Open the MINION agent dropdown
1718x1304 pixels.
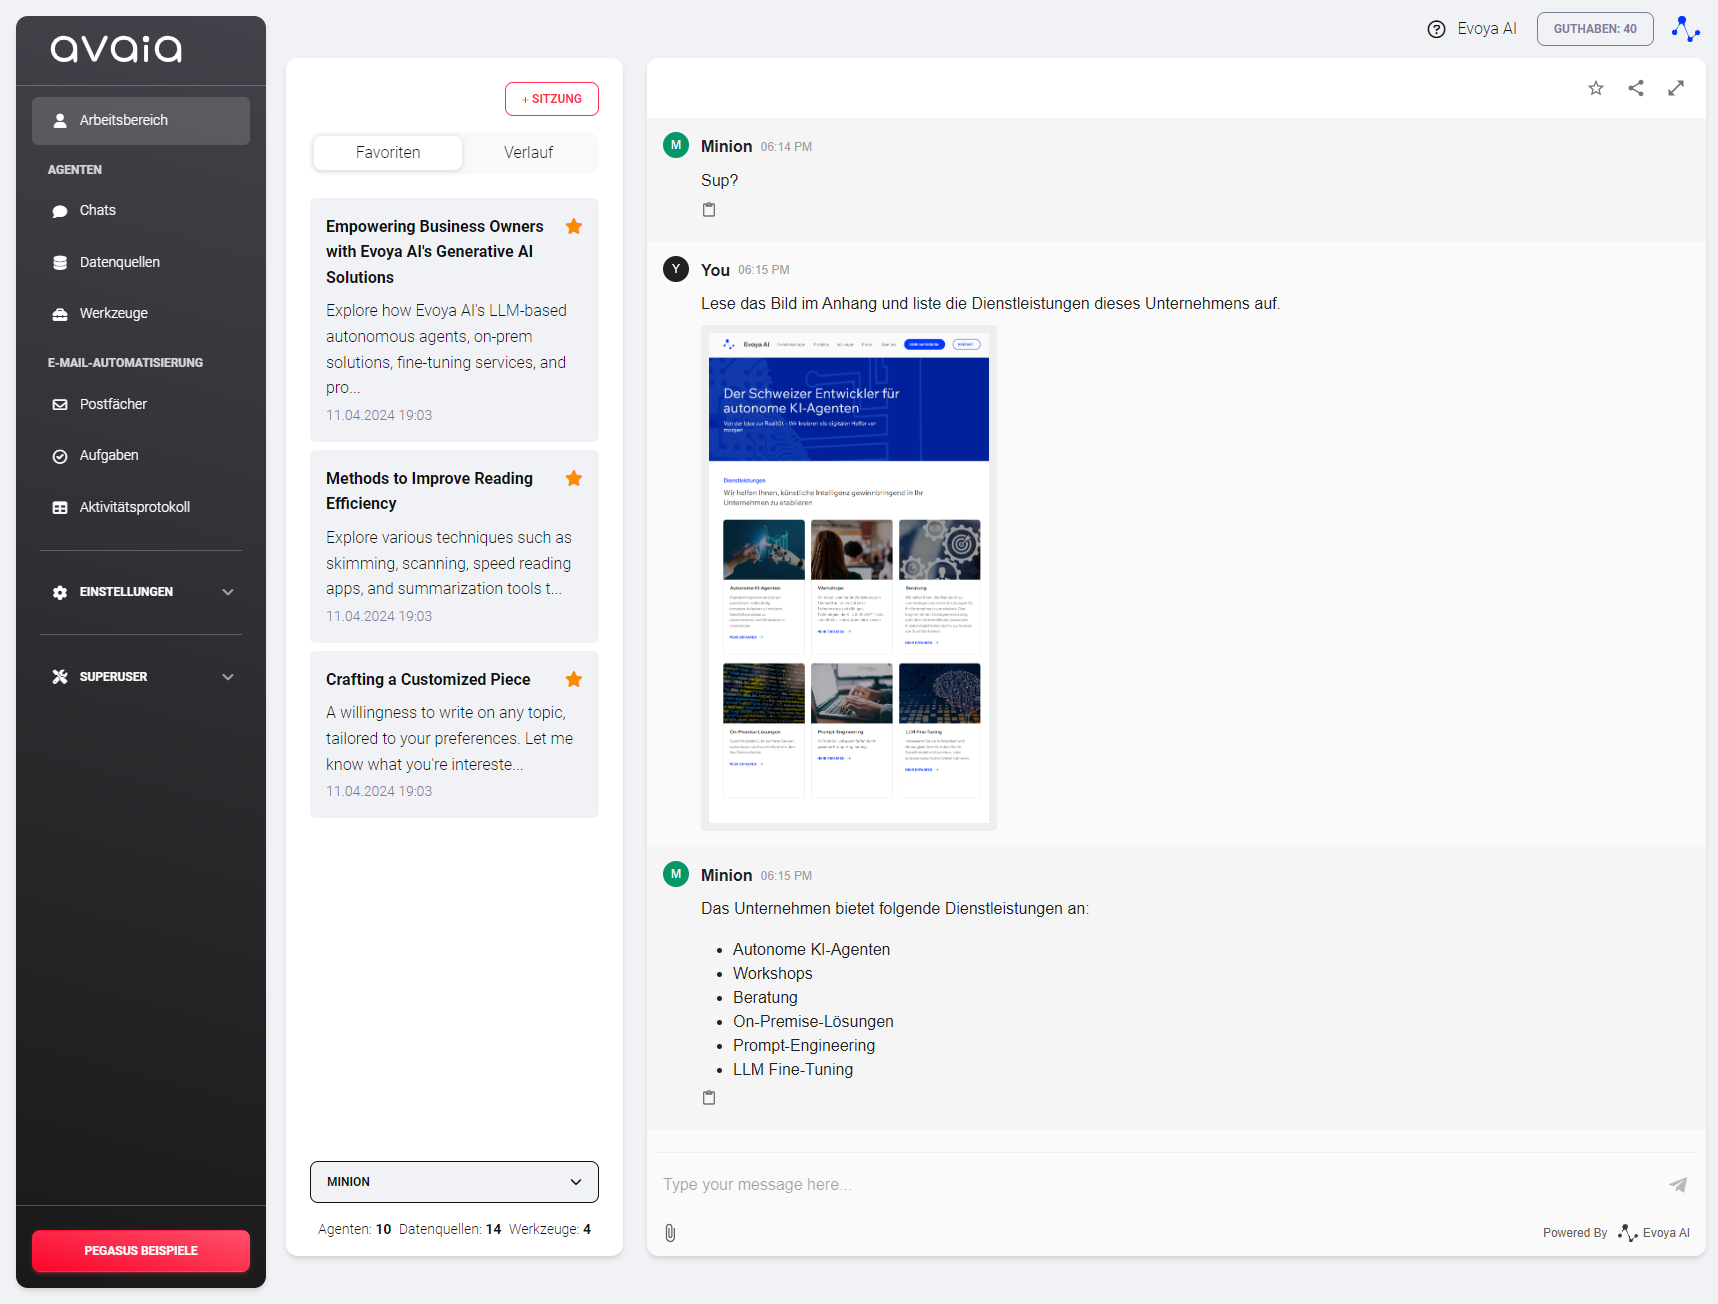pos(454,1182)
